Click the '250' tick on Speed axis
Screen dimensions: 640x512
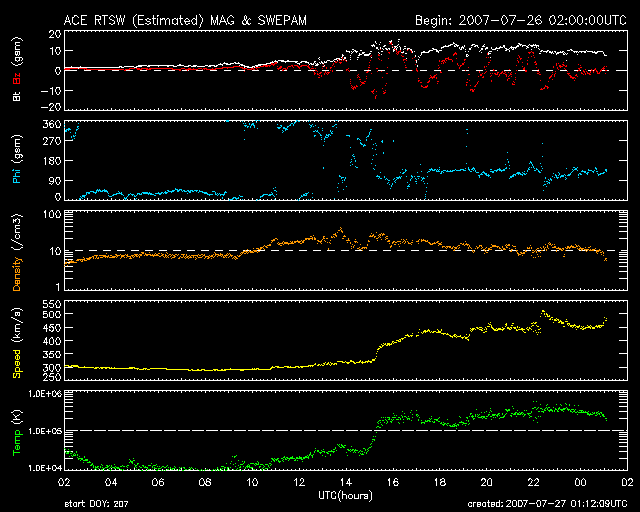coord(52,377)
